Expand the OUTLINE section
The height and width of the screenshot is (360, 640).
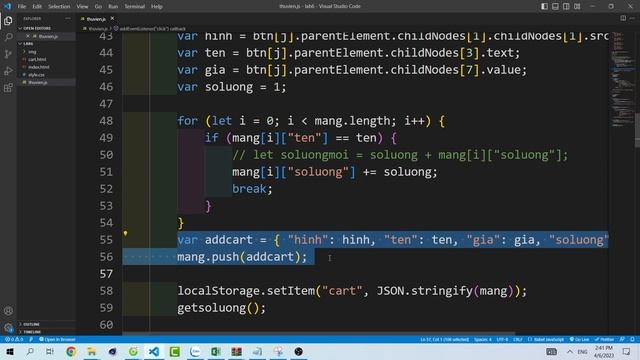click(x=31, y=324)
